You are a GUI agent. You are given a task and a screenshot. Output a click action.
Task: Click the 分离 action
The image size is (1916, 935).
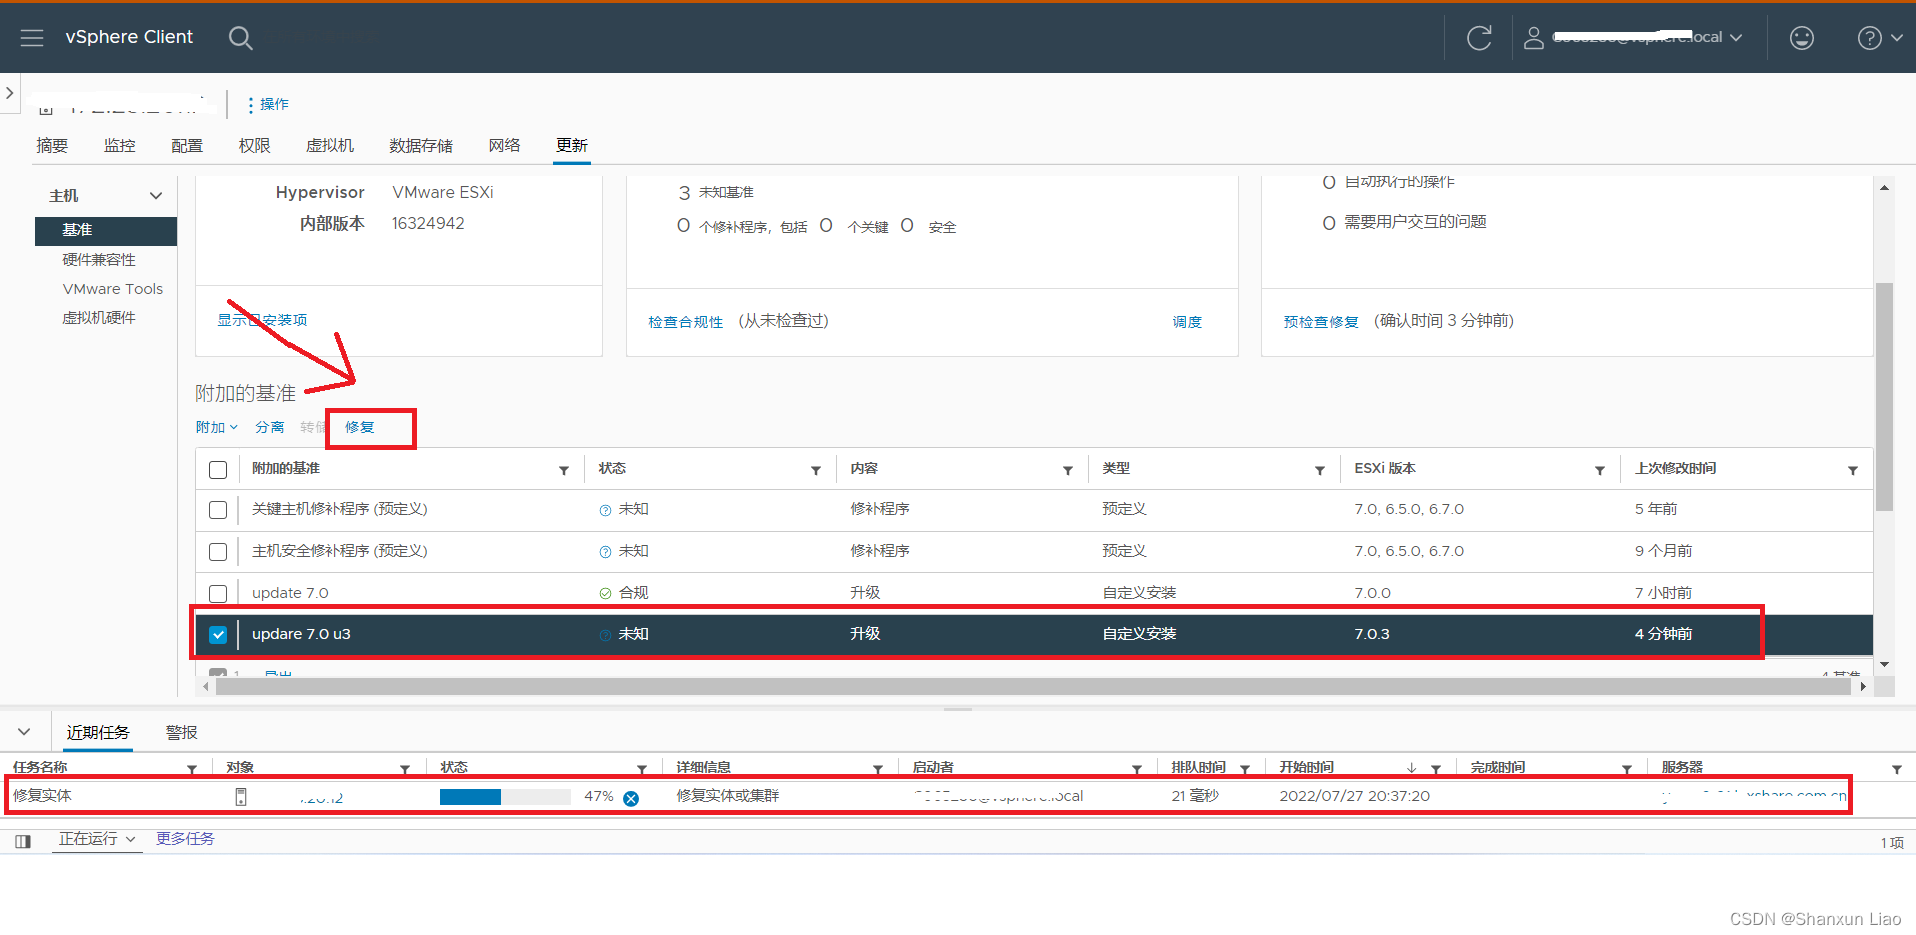(270, 427)
